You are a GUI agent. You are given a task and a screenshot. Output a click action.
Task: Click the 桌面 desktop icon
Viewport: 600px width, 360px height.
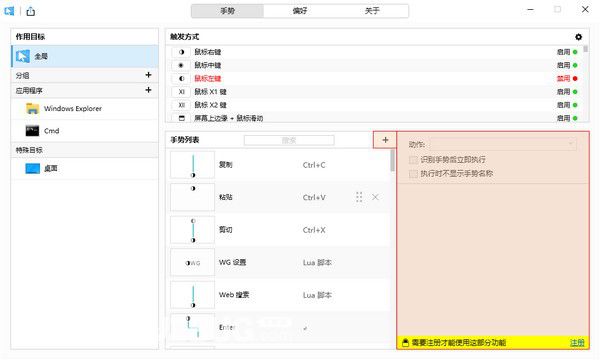[x=33, y=168]
